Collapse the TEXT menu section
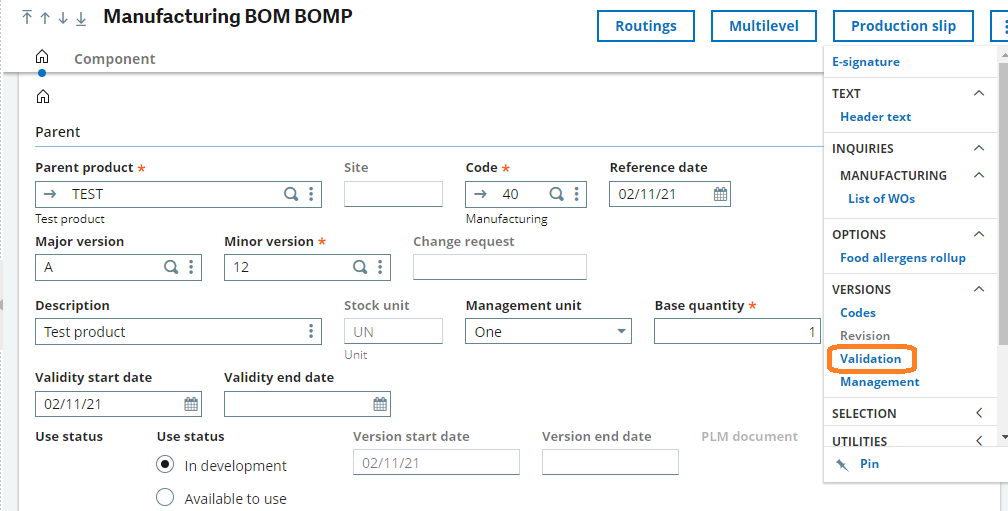The image size is (1008, 511). click(x=979, y=93)
